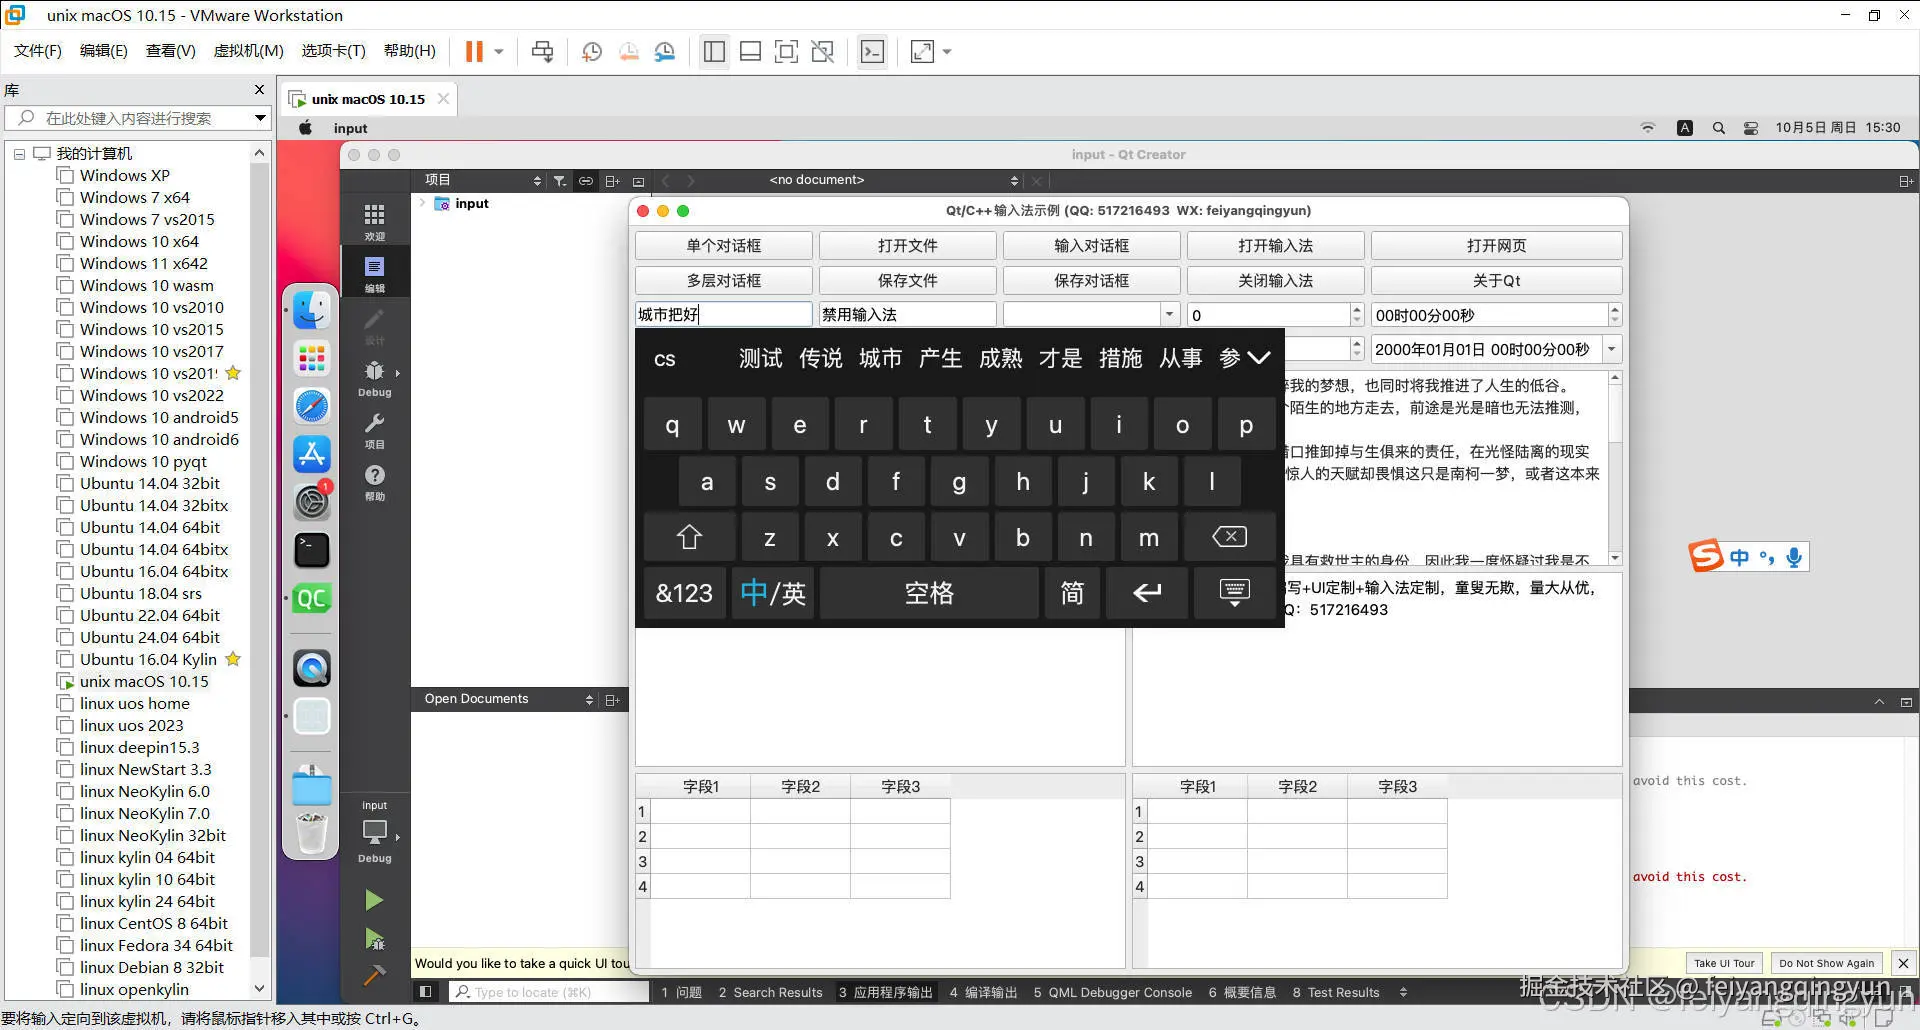This screenshot has height=1030, width=1920.
Task: Open the VMware snapshot manager
Action: click(665, 51)
